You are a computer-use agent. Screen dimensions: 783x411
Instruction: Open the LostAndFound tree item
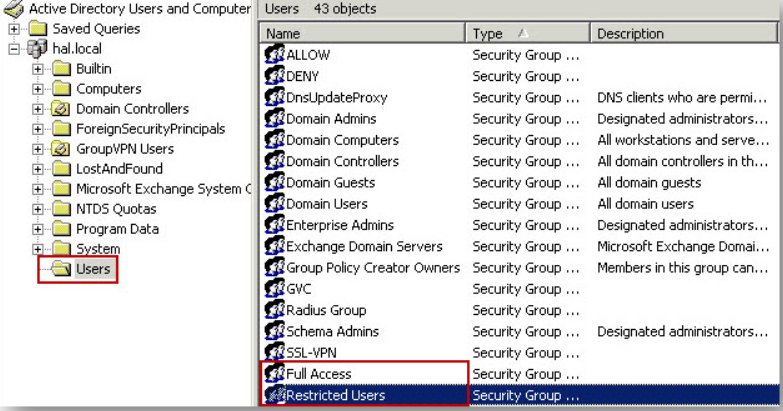[x=119, y=169]
